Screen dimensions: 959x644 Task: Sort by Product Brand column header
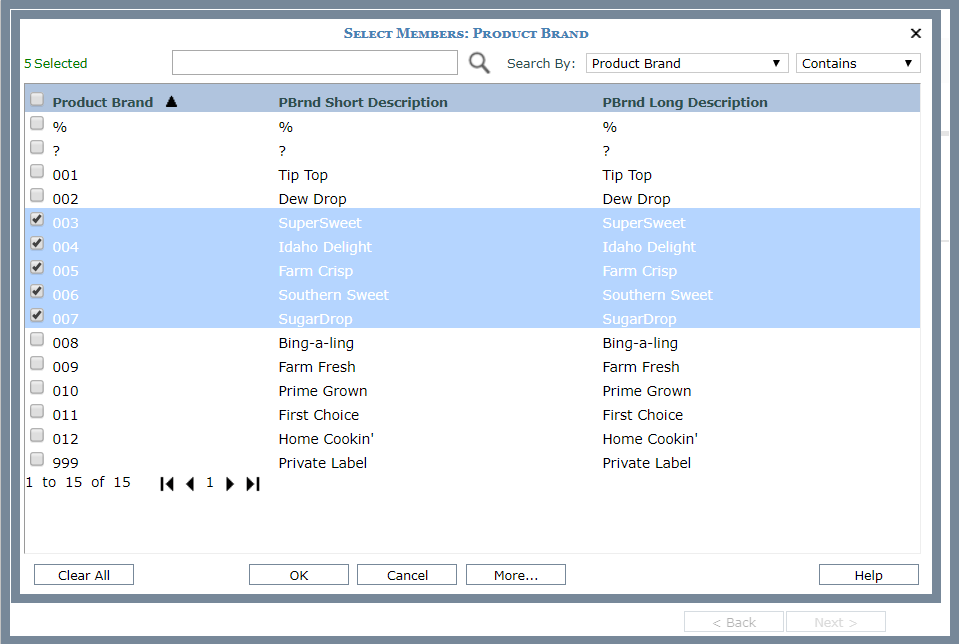[x=103, y=102]
